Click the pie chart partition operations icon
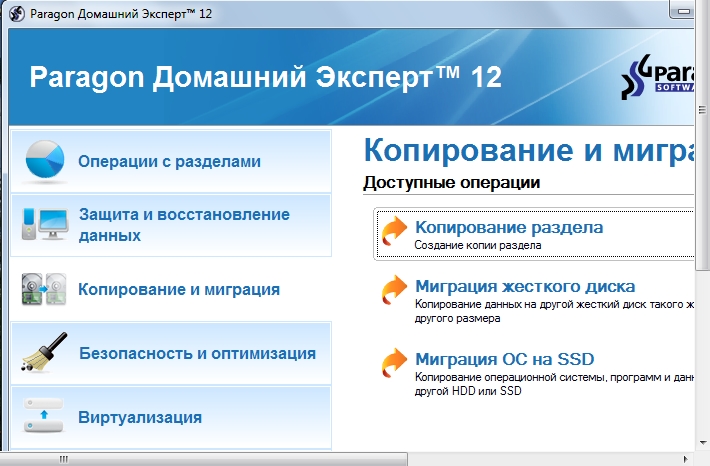Screen dimensions: 710x466 (x=45, y=159)
